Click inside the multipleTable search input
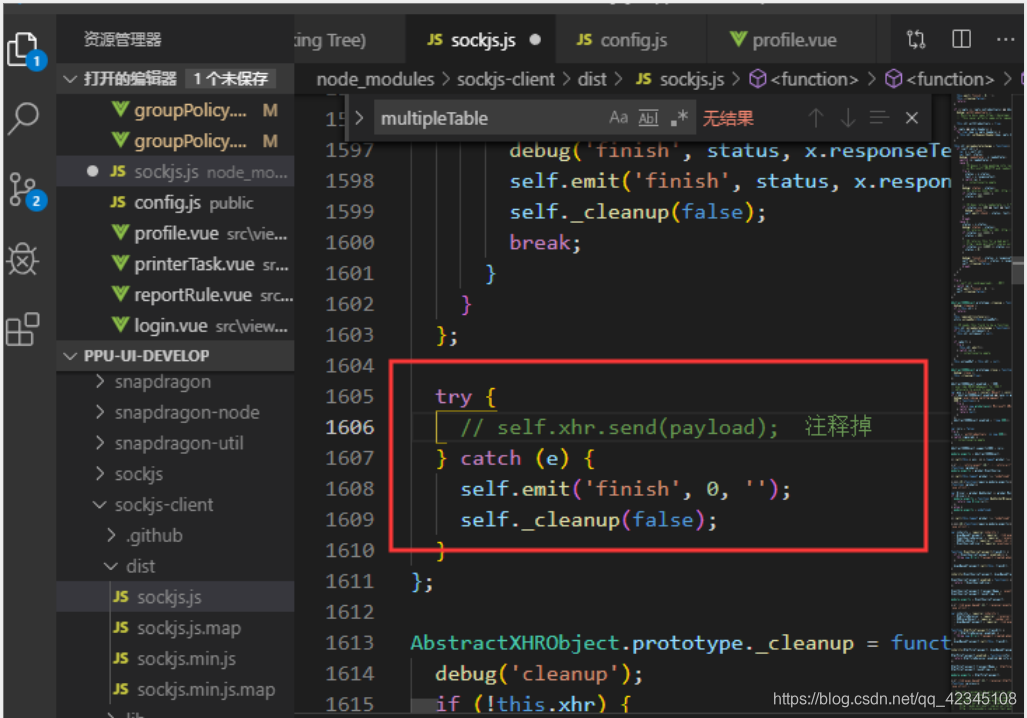 [x=480, y=117]
